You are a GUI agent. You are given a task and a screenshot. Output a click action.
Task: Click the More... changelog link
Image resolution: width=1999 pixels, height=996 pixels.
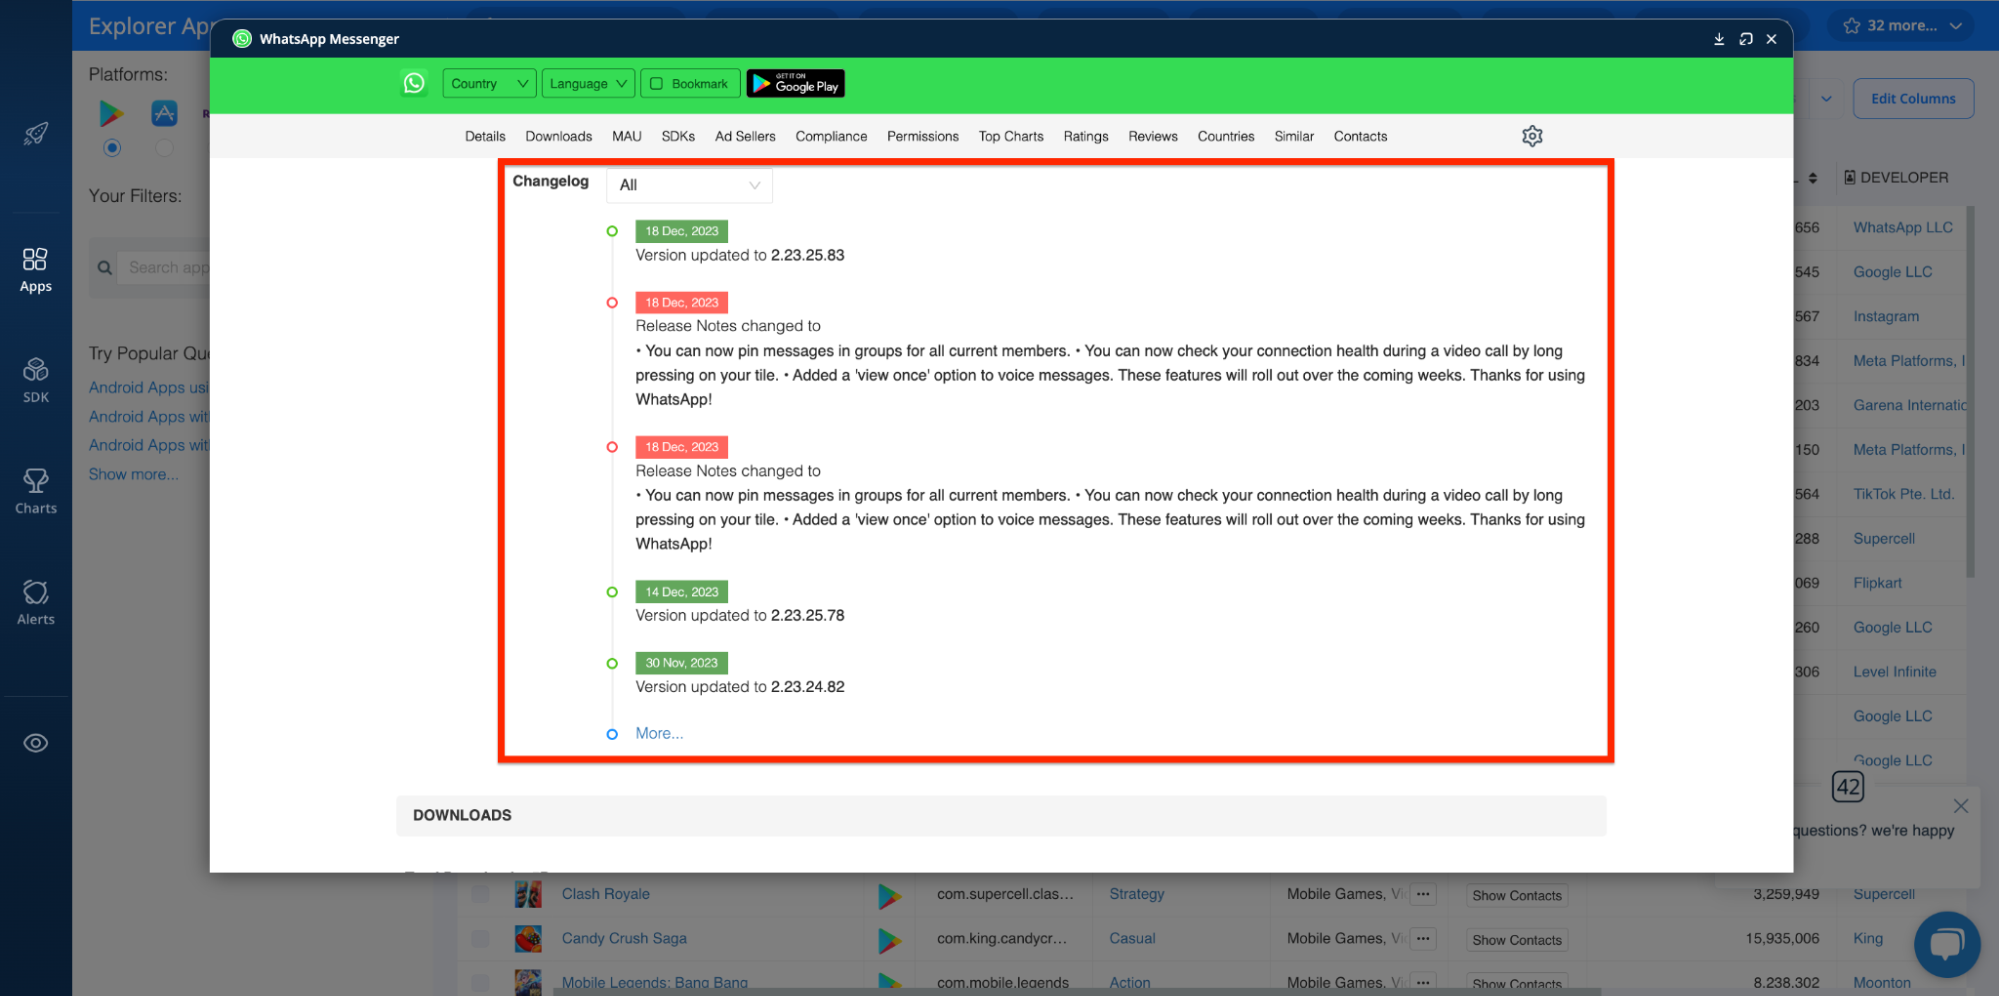(660, 733)
